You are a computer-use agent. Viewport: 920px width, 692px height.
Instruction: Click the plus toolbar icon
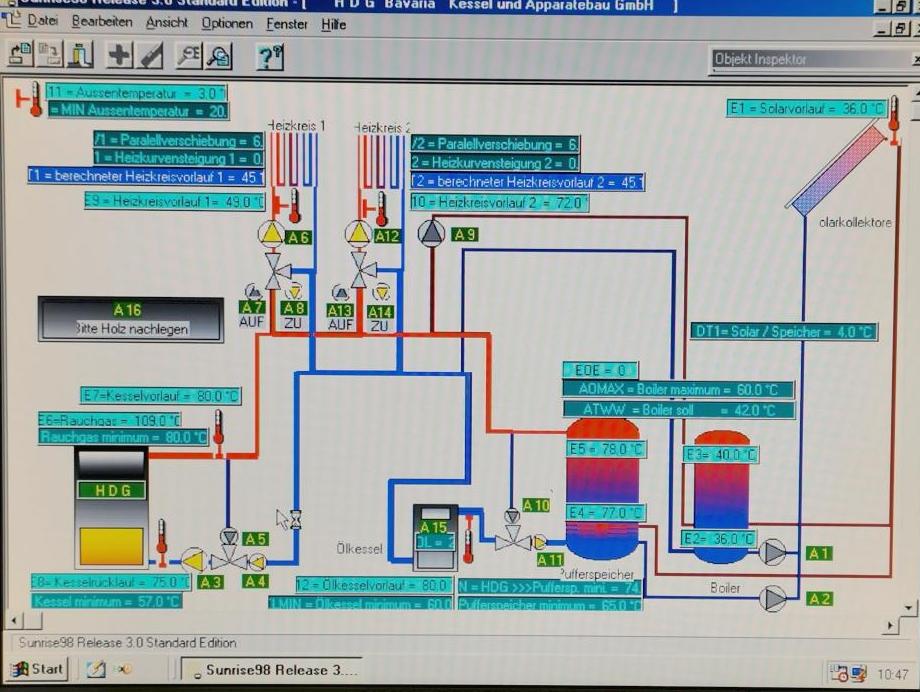[x=119, y=56]
